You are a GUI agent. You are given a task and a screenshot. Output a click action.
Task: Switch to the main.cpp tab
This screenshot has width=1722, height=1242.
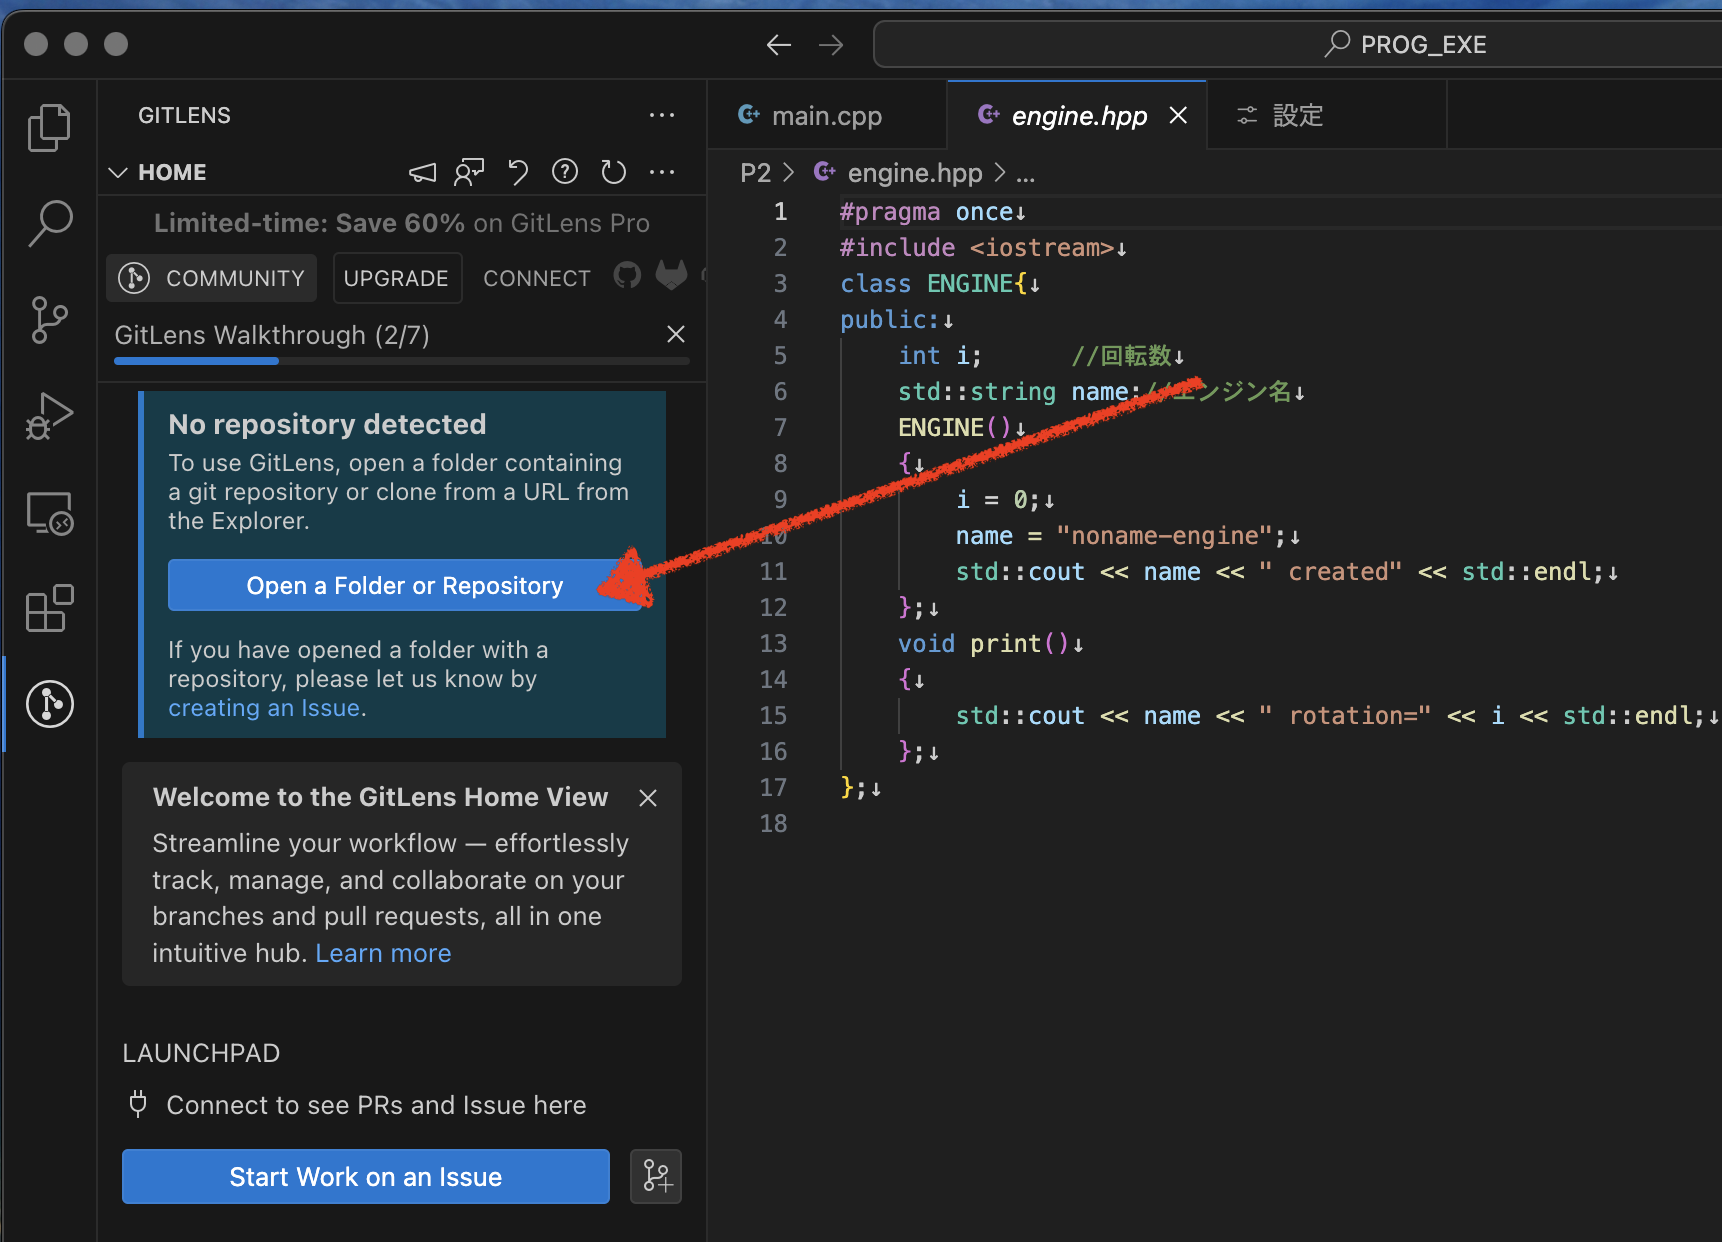click(x=826, y=116)
